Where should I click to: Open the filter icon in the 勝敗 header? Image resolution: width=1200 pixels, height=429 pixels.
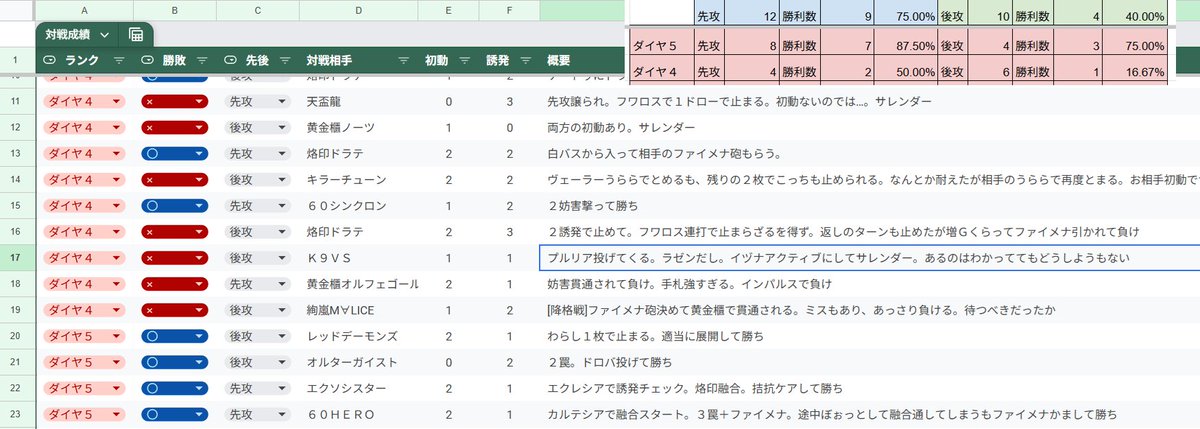click(203, 61)
